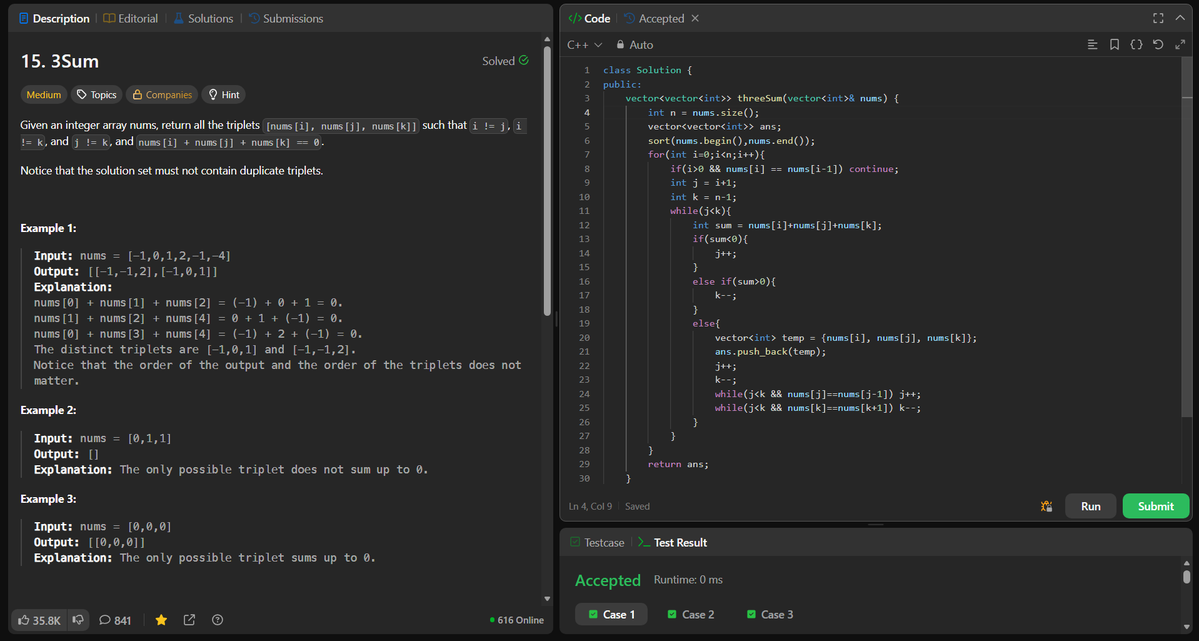The image size is (1199, 641).
Task: Click the Example 1 heading
Action: pyautogui.click(x=48, y=228)
